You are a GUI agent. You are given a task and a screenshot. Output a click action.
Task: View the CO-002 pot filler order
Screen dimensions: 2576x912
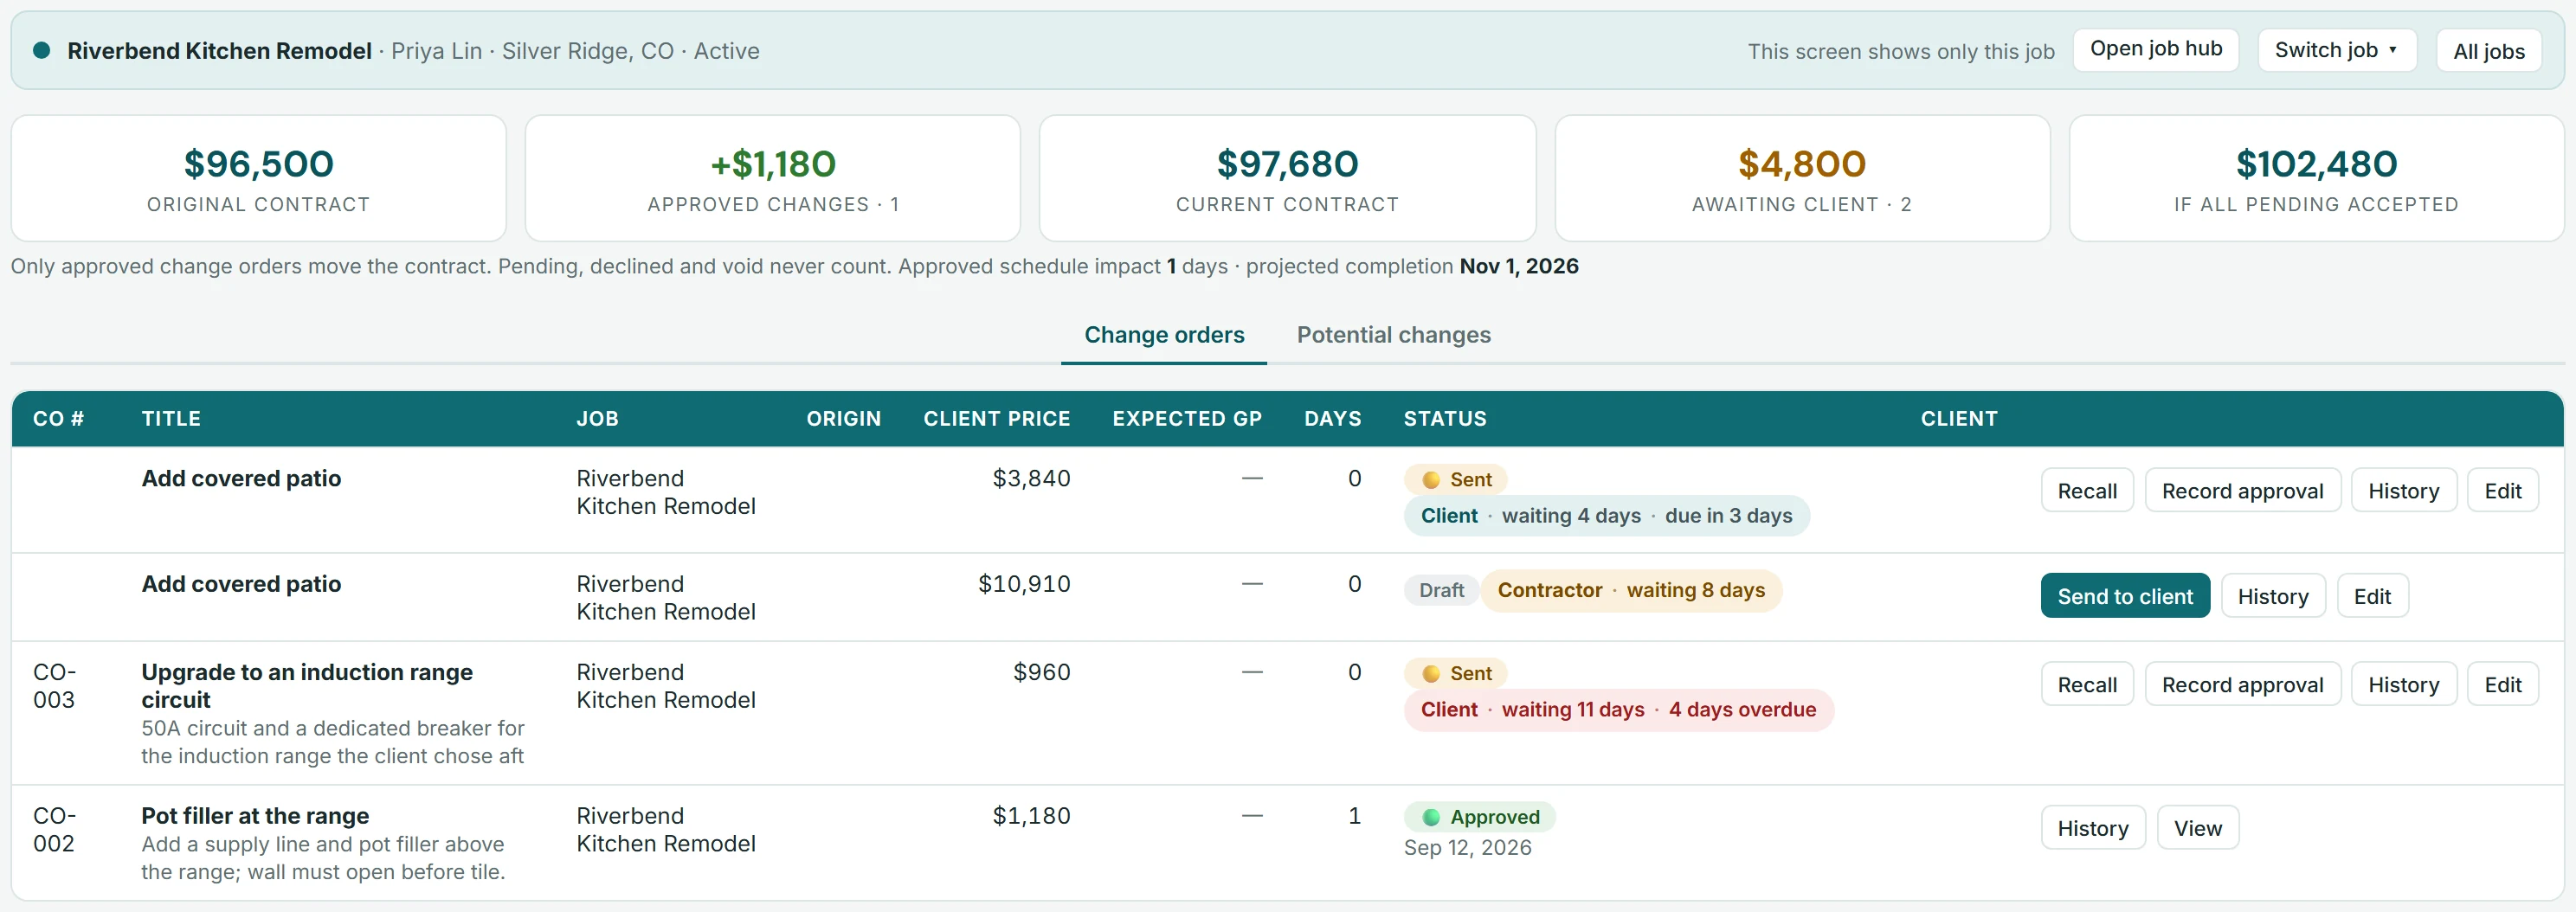point(2197,828)
